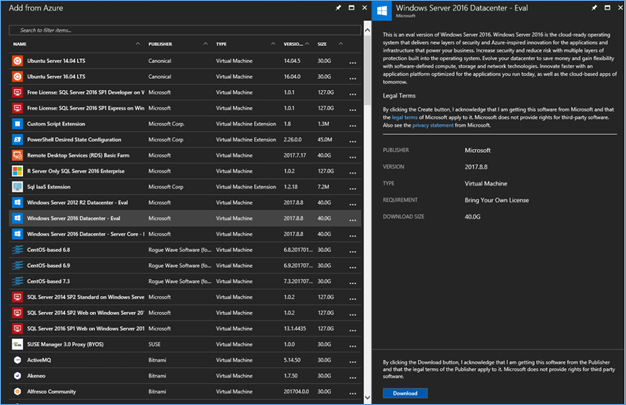This screenshot has width=626, height=405.
Task: Click the SQL Server 2016 SP1 Web icon
Action: 17,328
